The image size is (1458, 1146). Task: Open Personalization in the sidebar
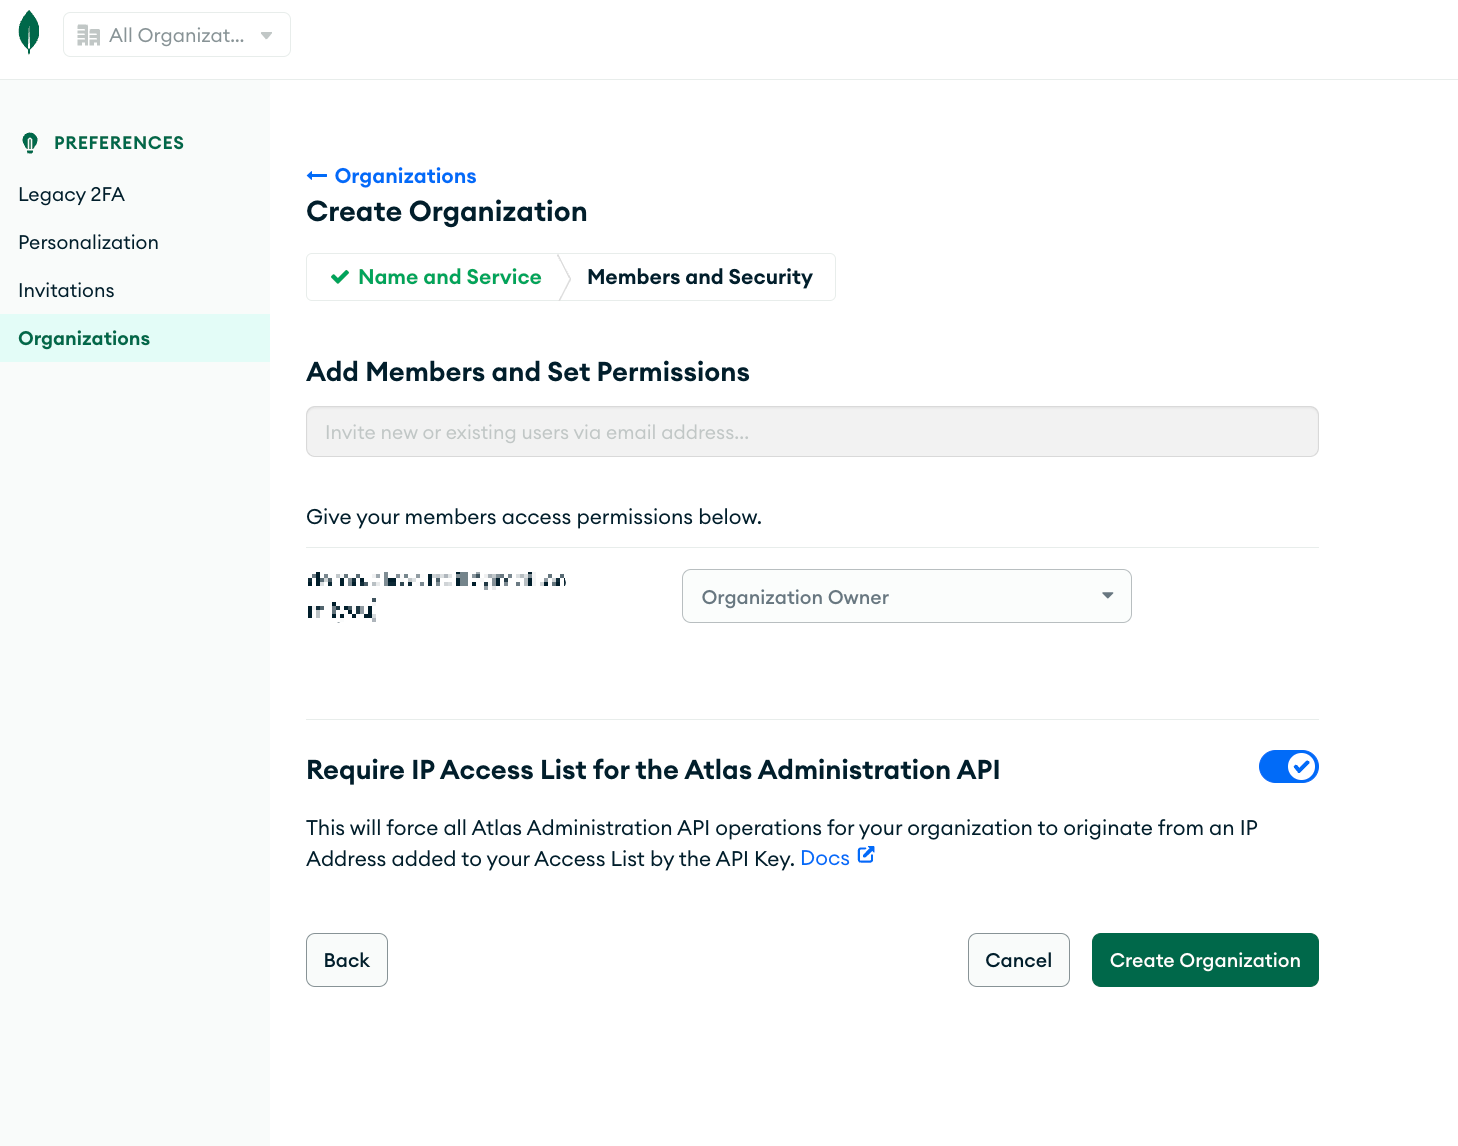[88, 242]
